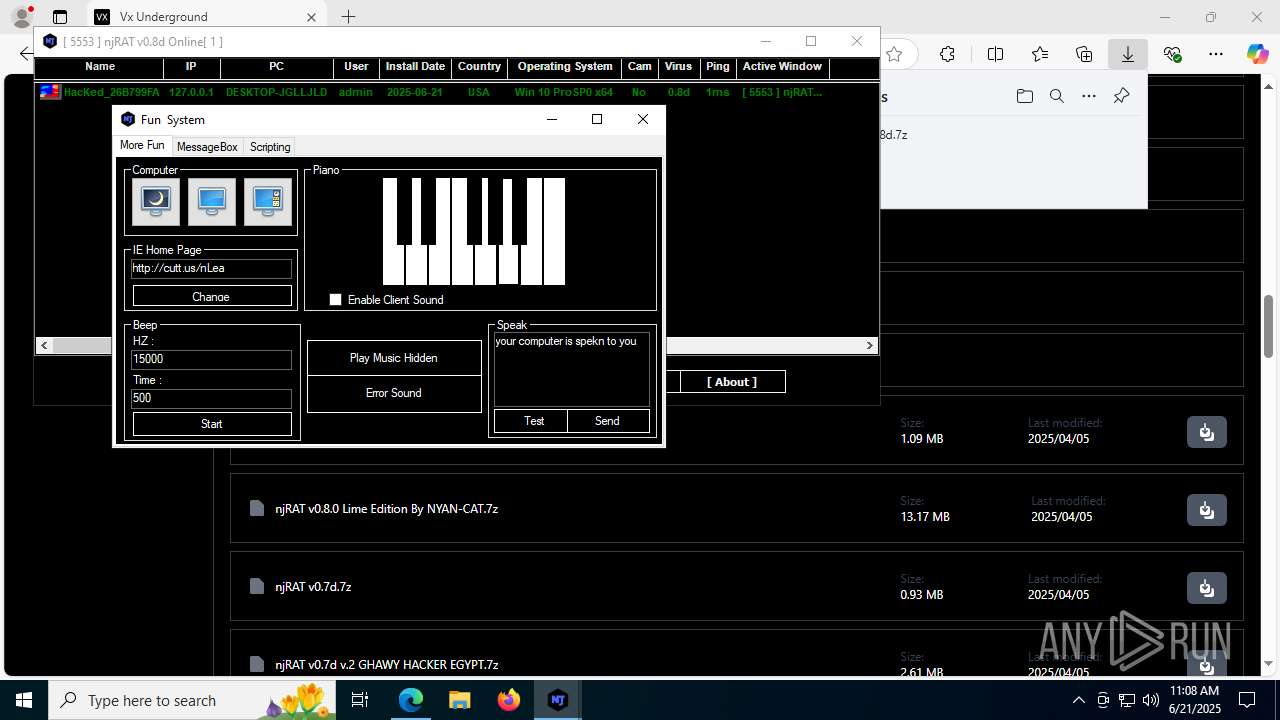Select the Vx Underground browser tab
This screenshot has width=1280, height=720.
point(207,17)
